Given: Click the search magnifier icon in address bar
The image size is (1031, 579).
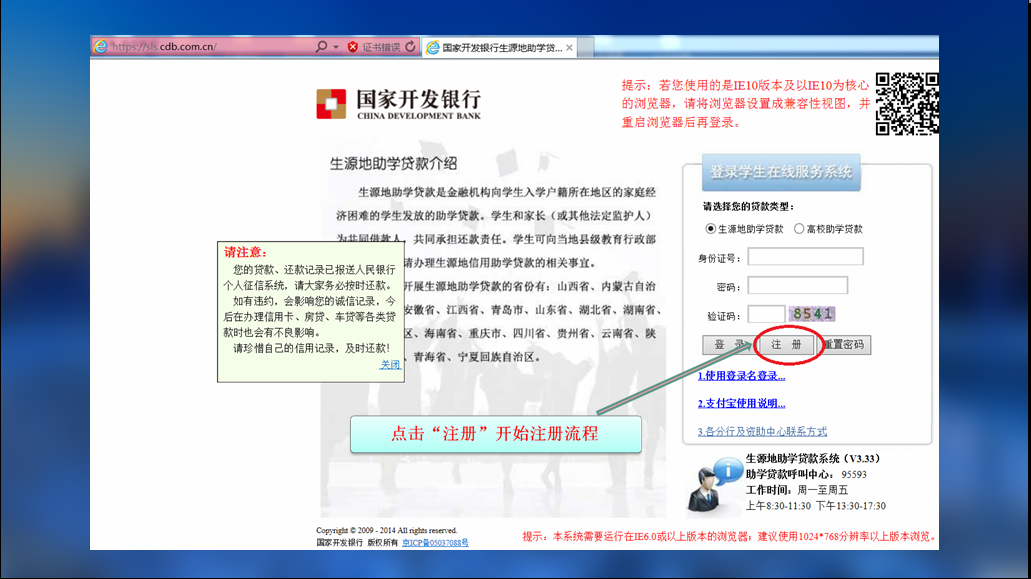Looking at the screenshot, I should pos(321,47).
